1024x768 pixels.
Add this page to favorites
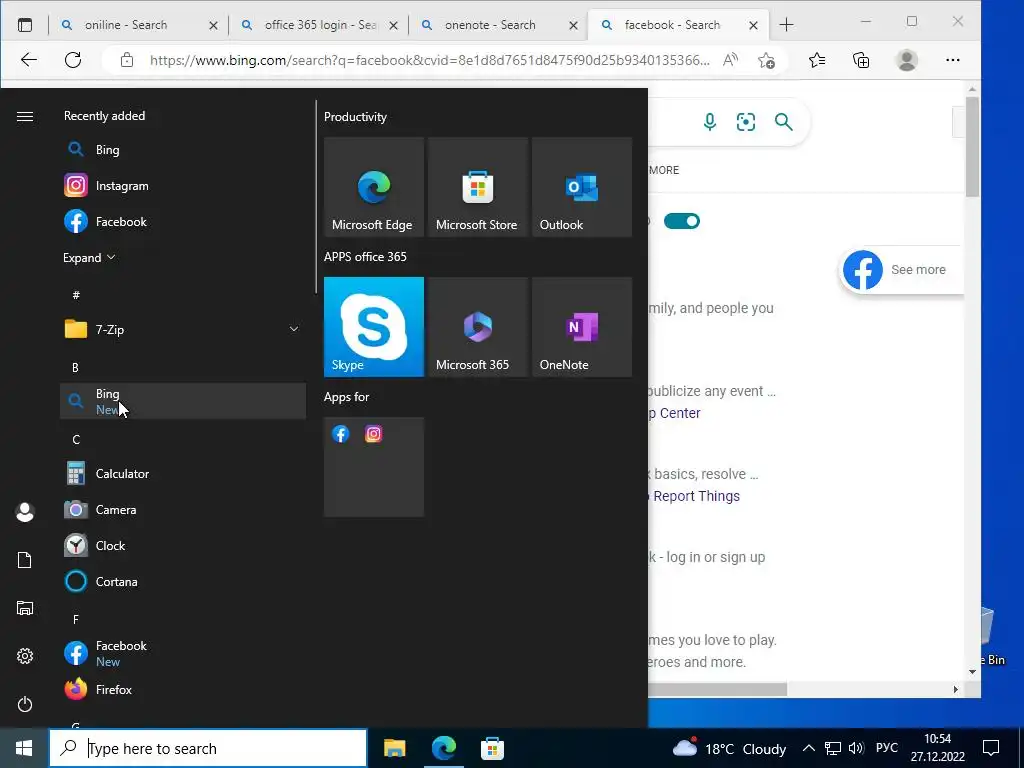coord(767,60)
